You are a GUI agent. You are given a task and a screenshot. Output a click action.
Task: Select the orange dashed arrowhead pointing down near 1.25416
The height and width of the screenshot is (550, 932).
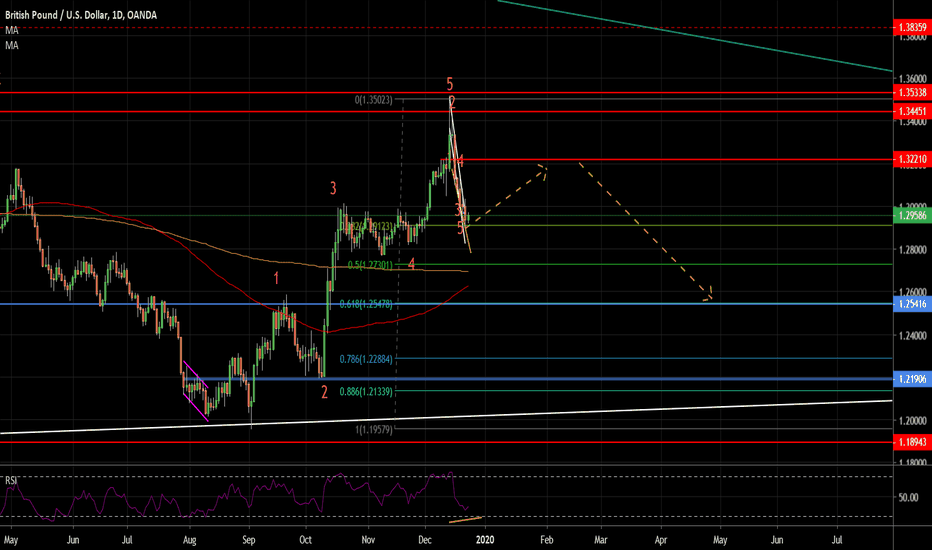707,294
